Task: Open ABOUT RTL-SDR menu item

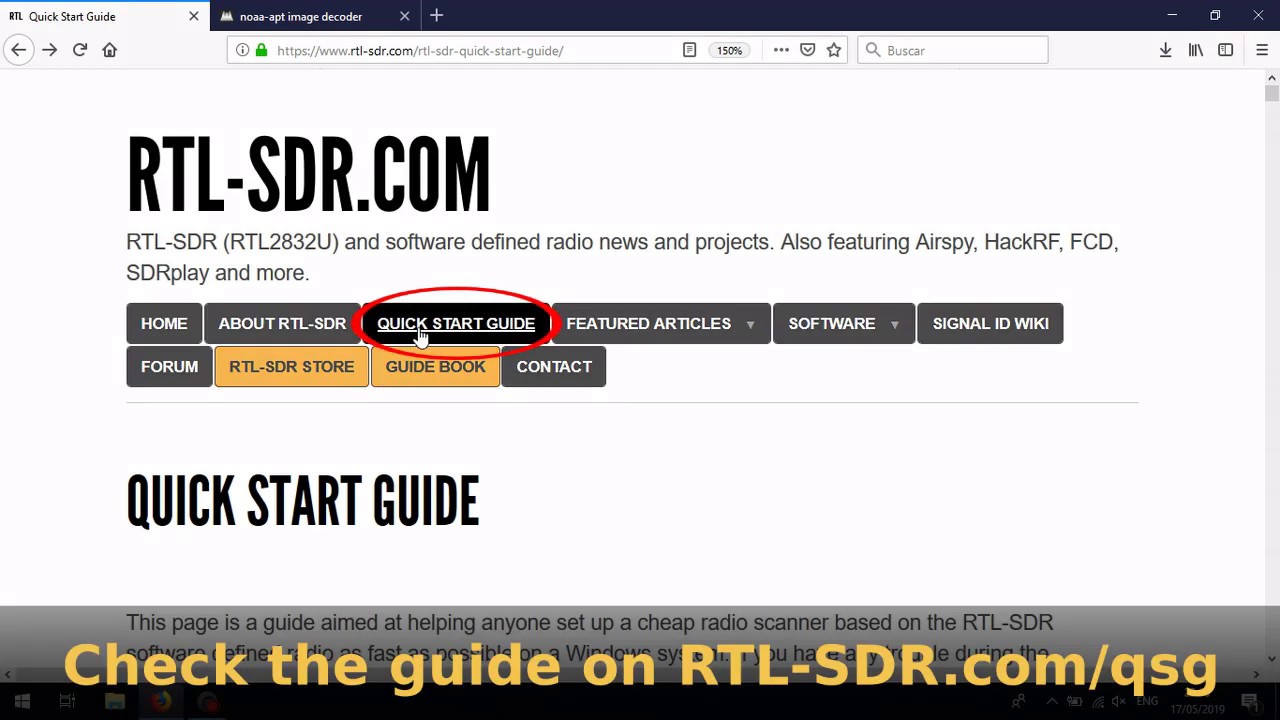Action: point(282,324)
